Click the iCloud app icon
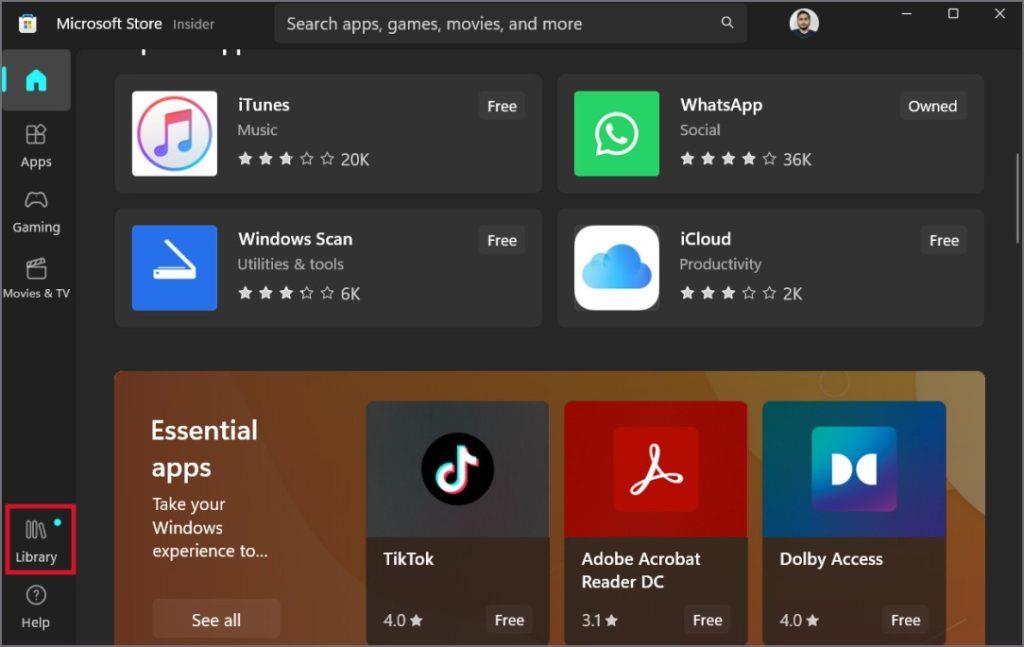Viewport: 1024px width, 647px height. tap(616, 268)
